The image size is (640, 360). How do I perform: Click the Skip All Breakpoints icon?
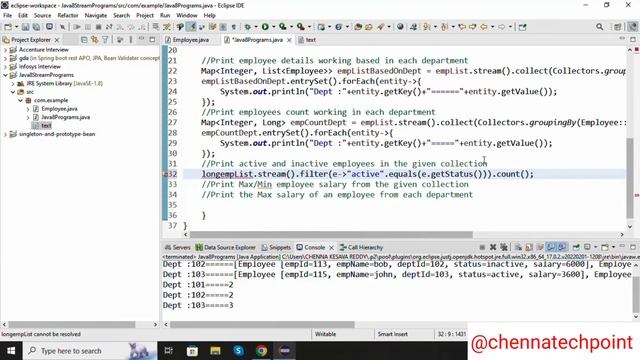(x=62, y=27)
